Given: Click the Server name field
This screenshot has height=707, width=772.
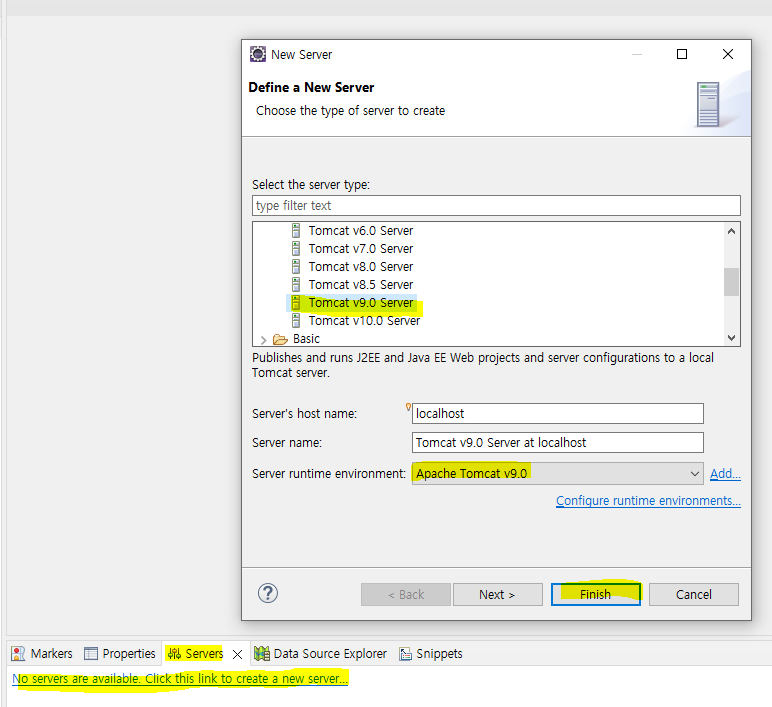Looking at the screenshot, I should [557, 443].
